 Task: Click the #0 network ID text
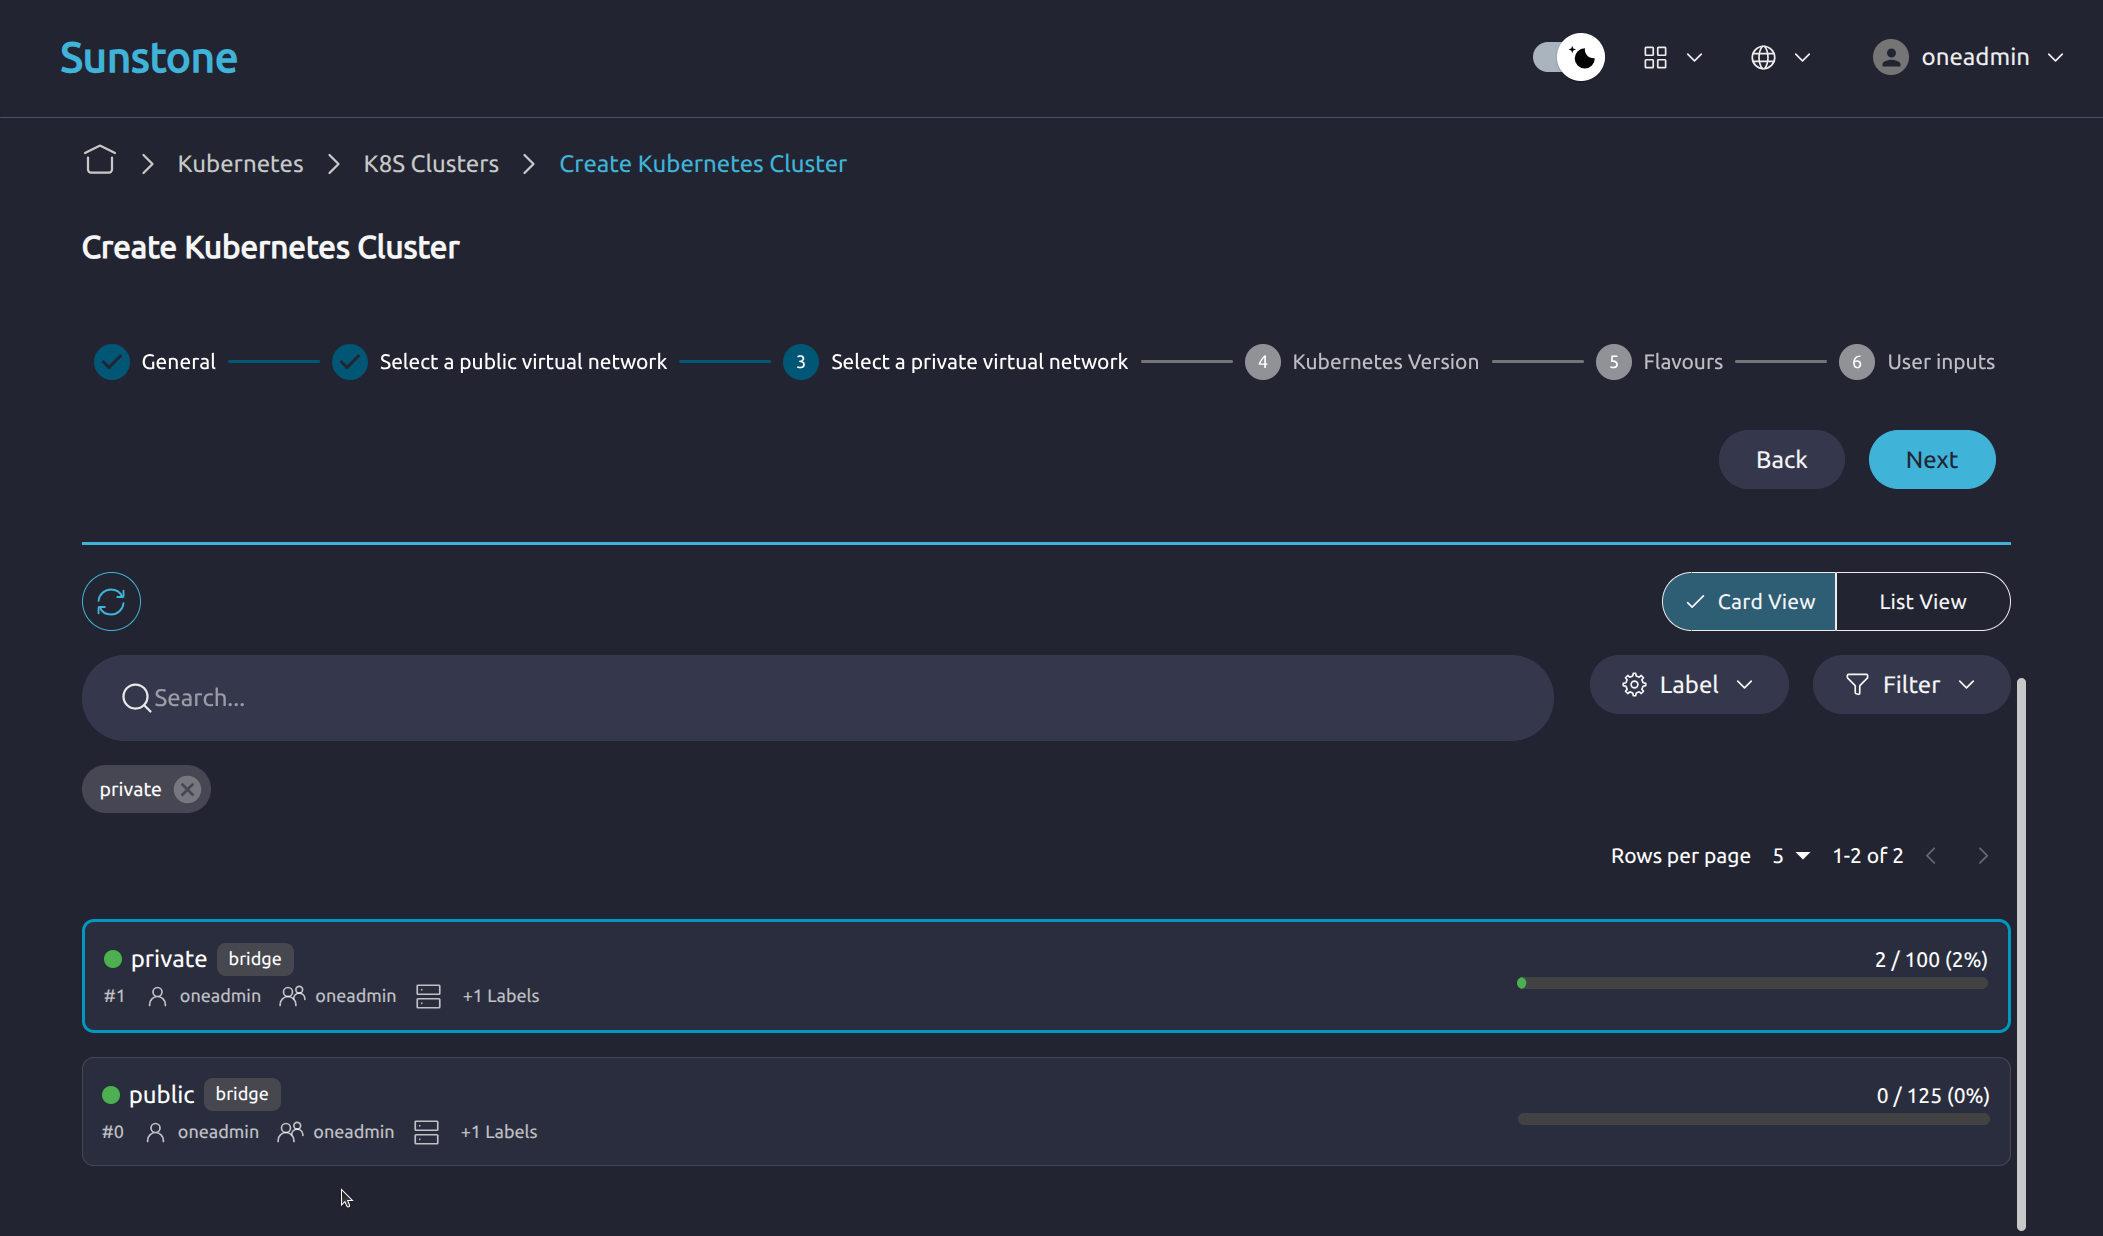coord(112,1132)
